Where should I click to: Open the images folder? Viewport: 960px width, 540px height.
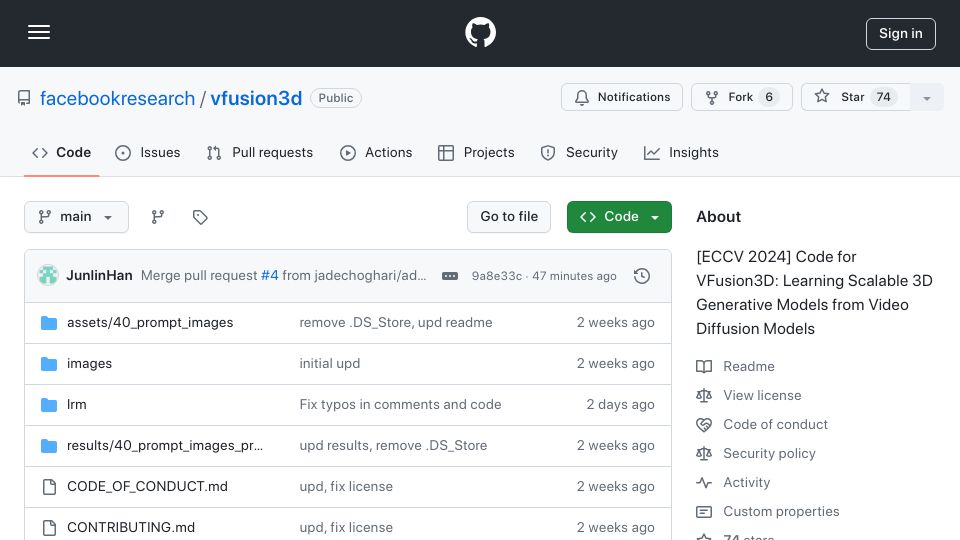click(89, 364)
